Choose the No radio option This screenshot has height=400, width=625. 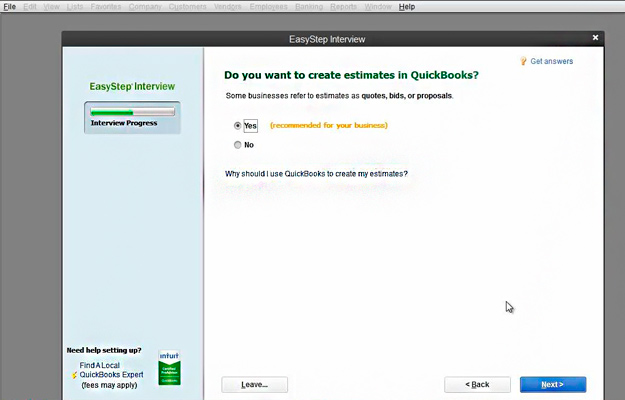[238, 145]
